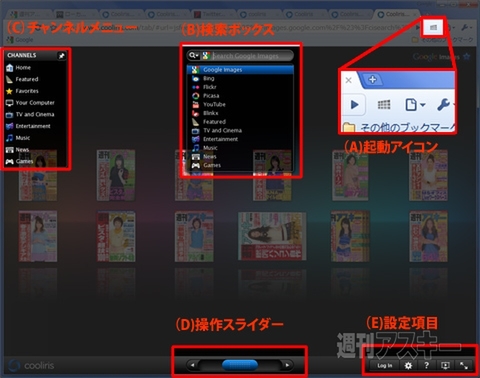The height and width of the screenshot is (378, 480).
Task: Pick TV and Cinema in search dropdown
Action: 240,130
